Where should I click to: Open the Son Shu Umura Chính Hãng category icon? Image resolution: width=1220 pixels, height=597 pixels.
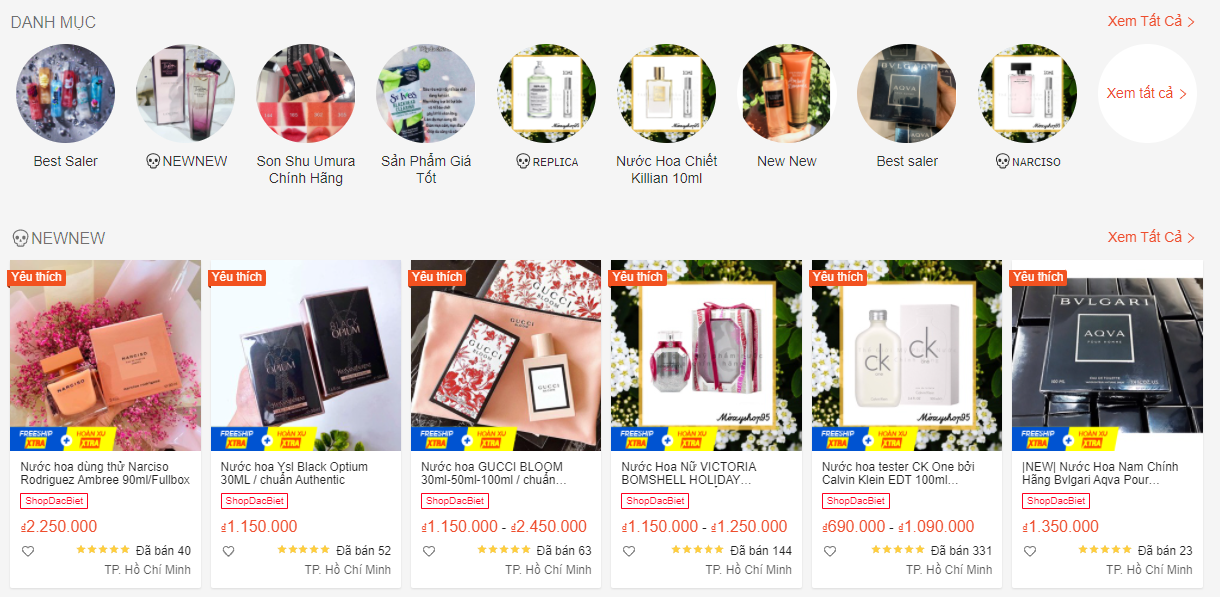pyautogui.click(x=306, y=93)
